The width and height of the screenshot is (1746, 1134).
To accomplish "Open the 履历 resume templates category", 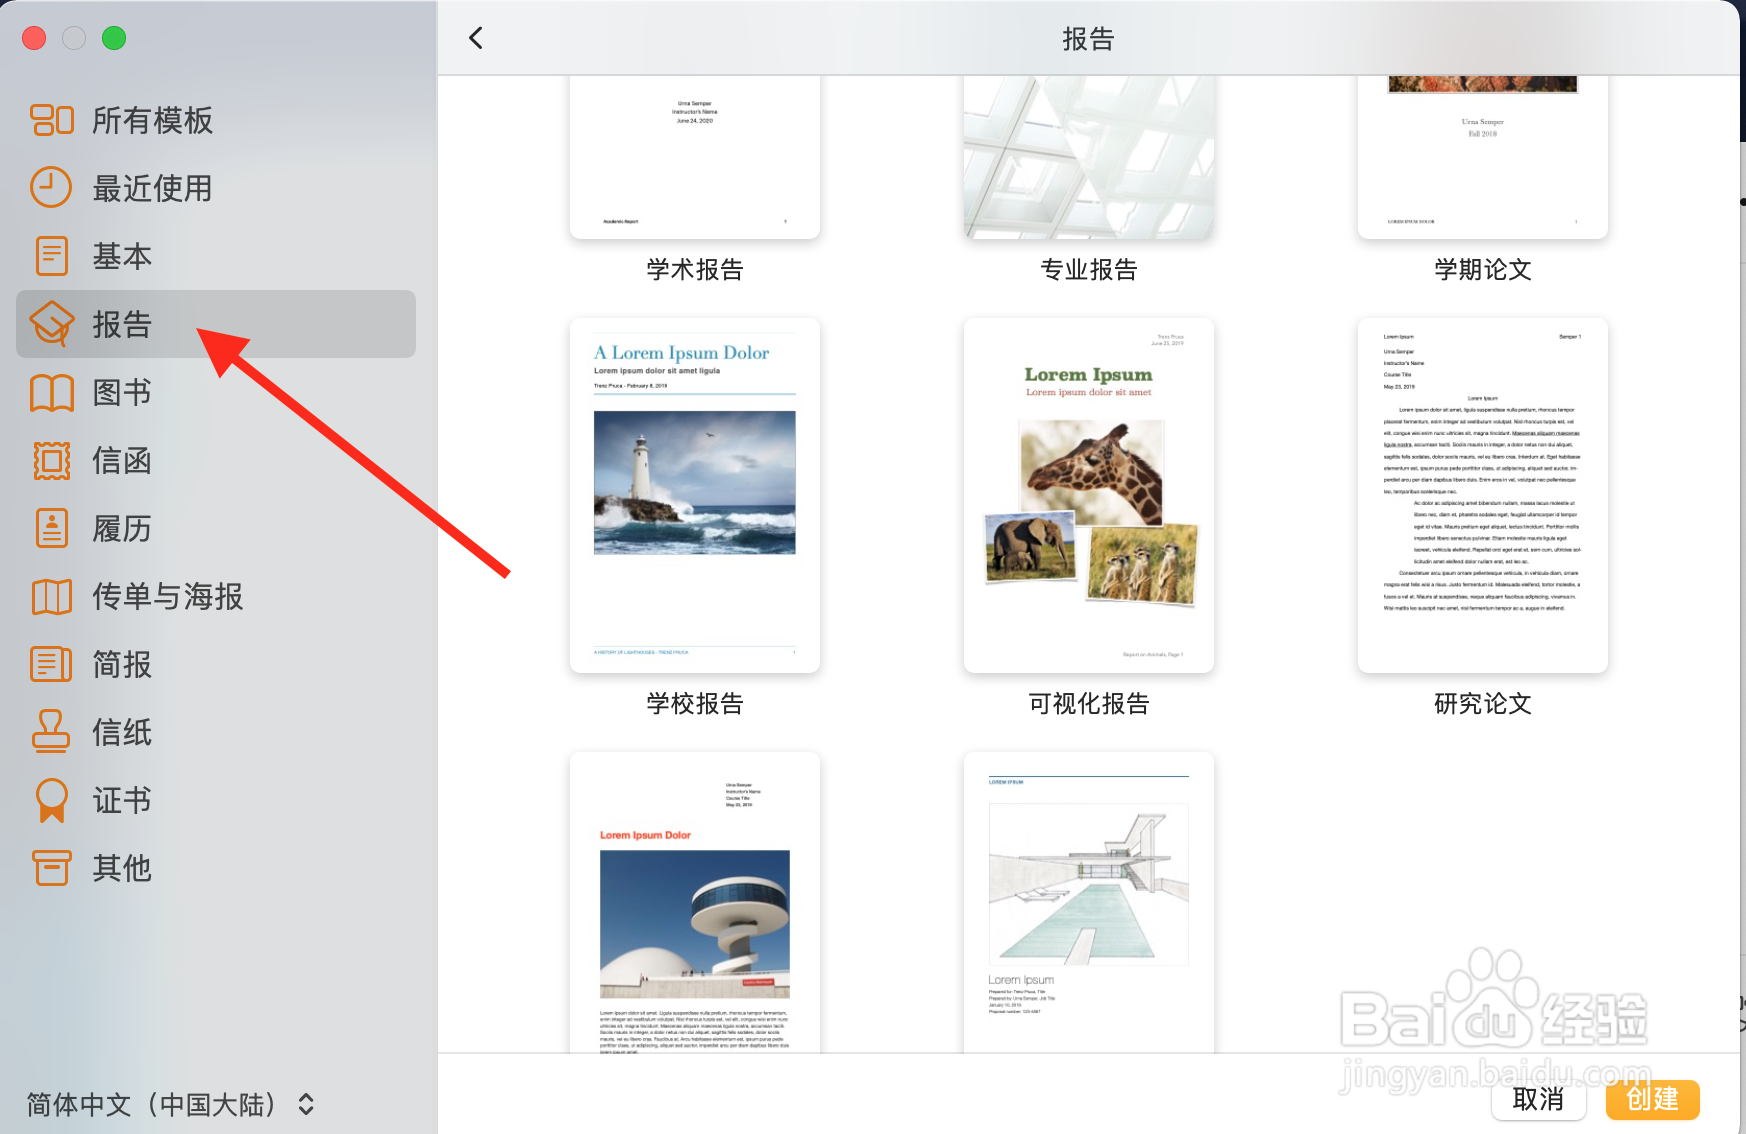I will pos(52,529).
